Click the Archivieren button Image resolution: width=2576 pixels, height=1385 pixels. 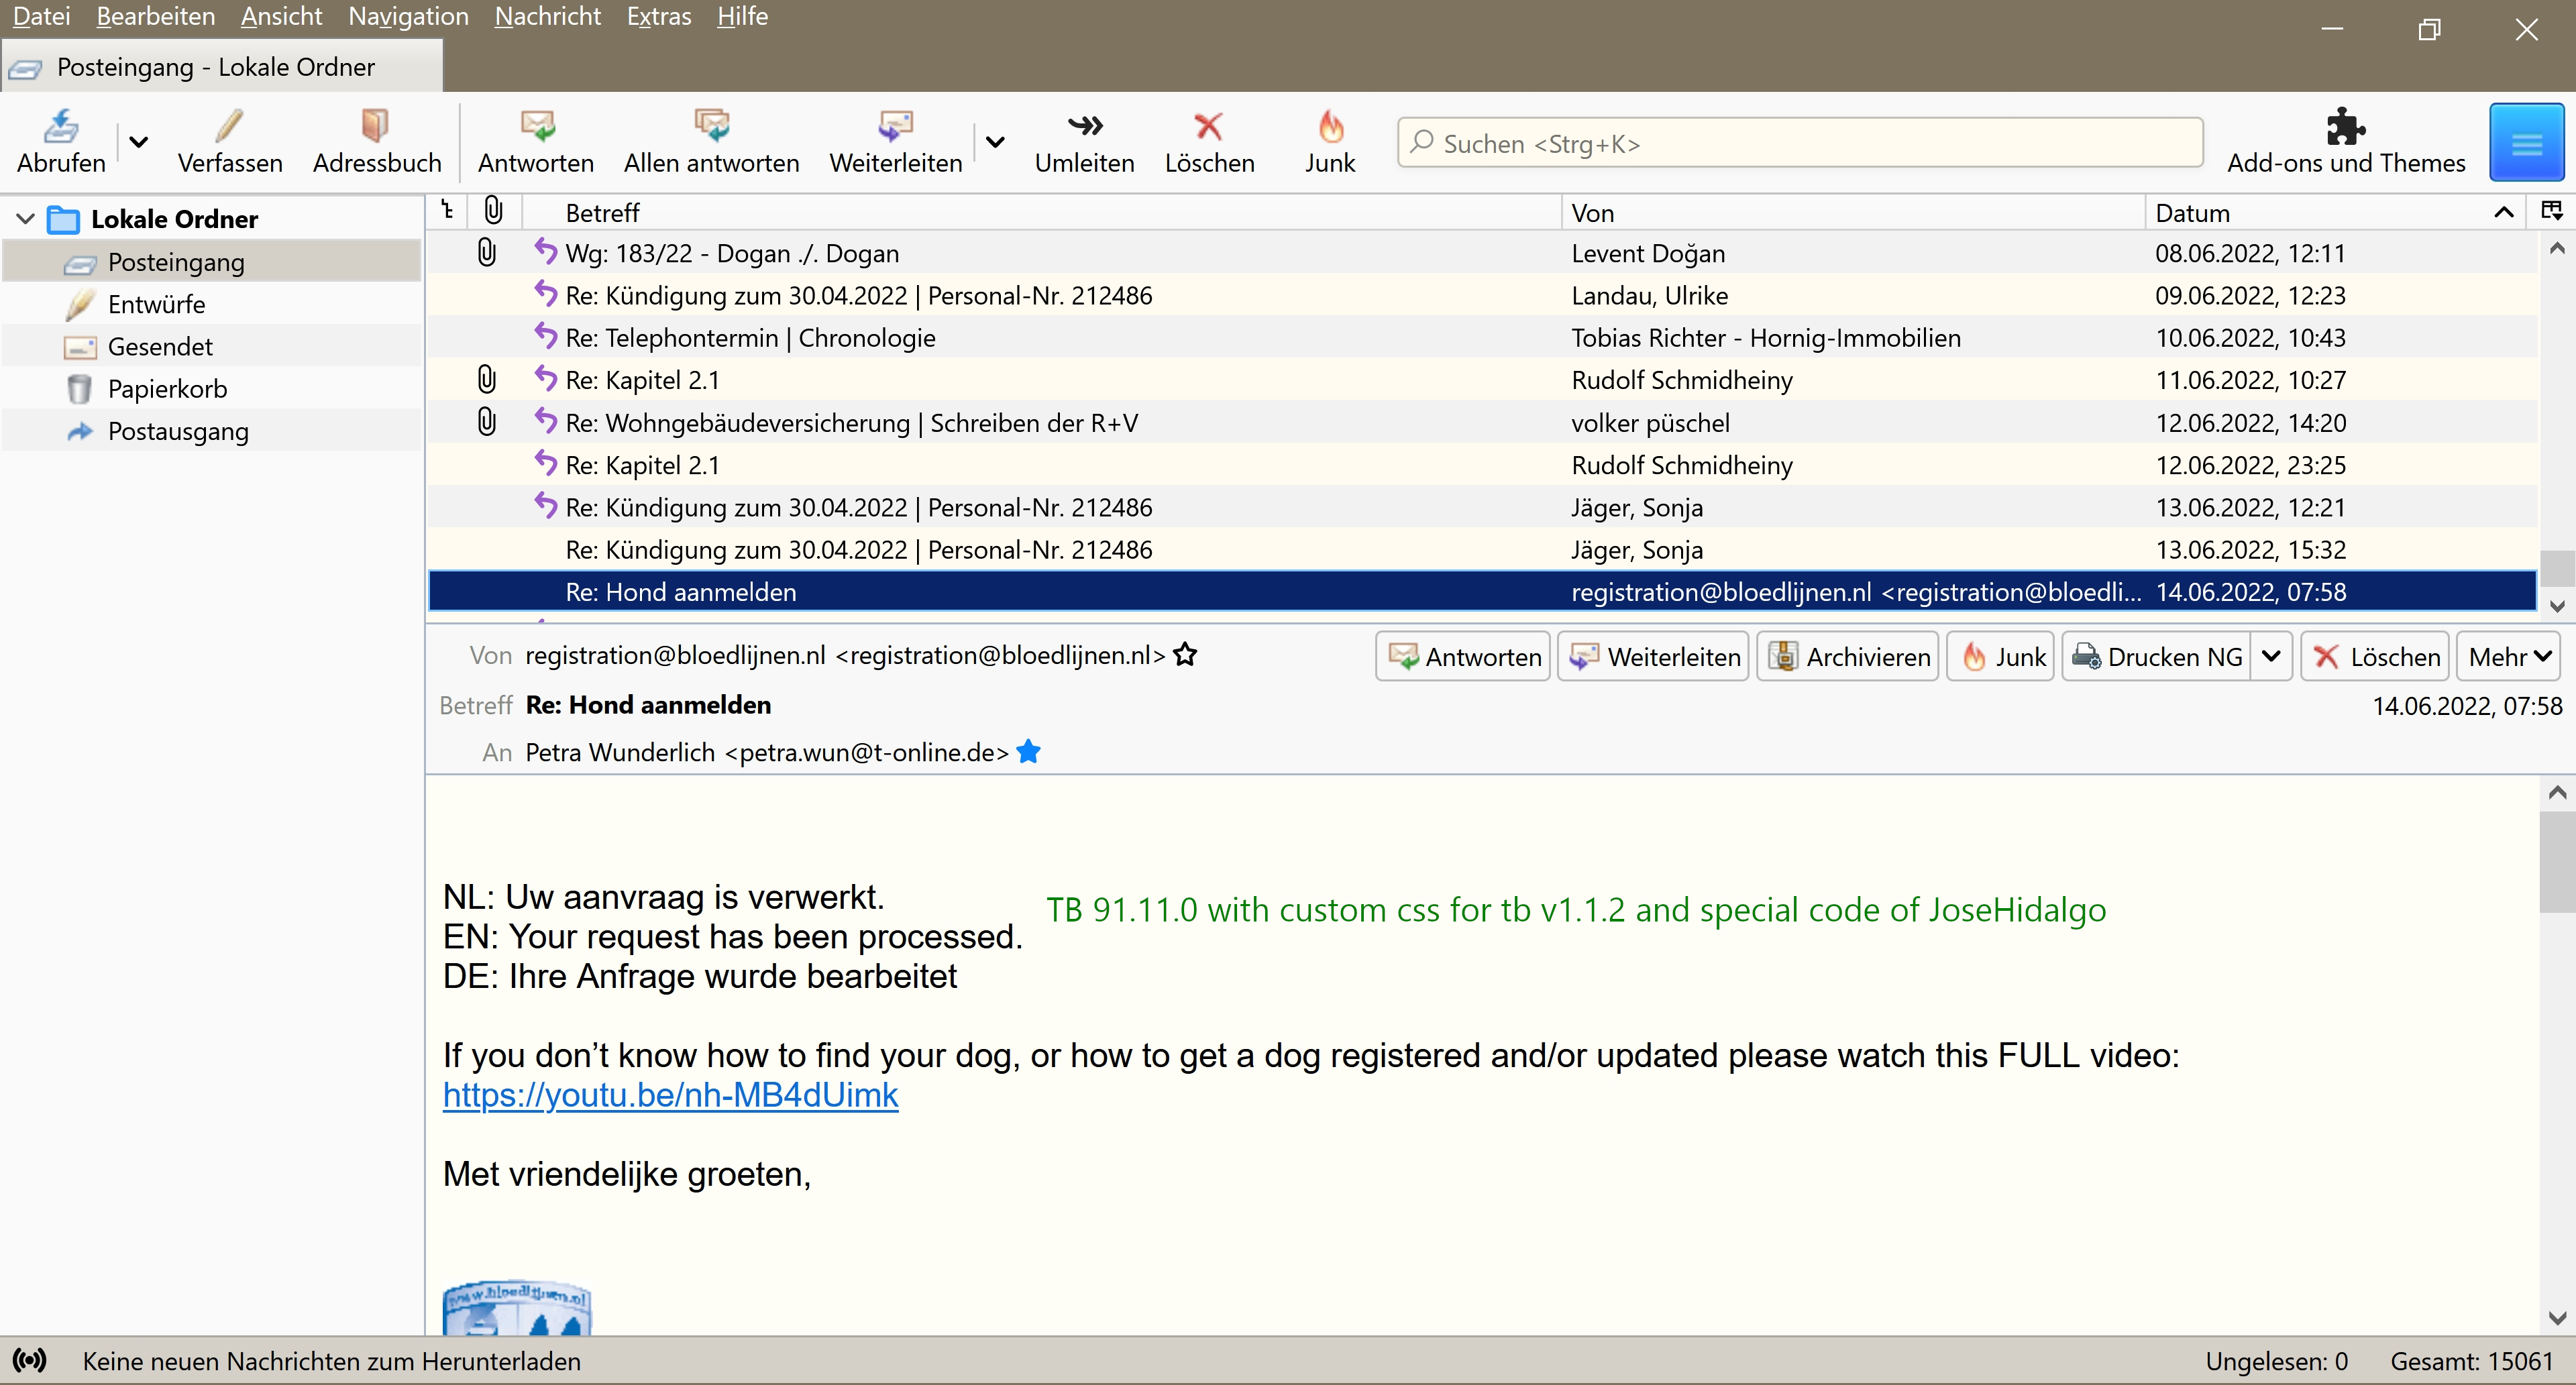(1848, 657)
